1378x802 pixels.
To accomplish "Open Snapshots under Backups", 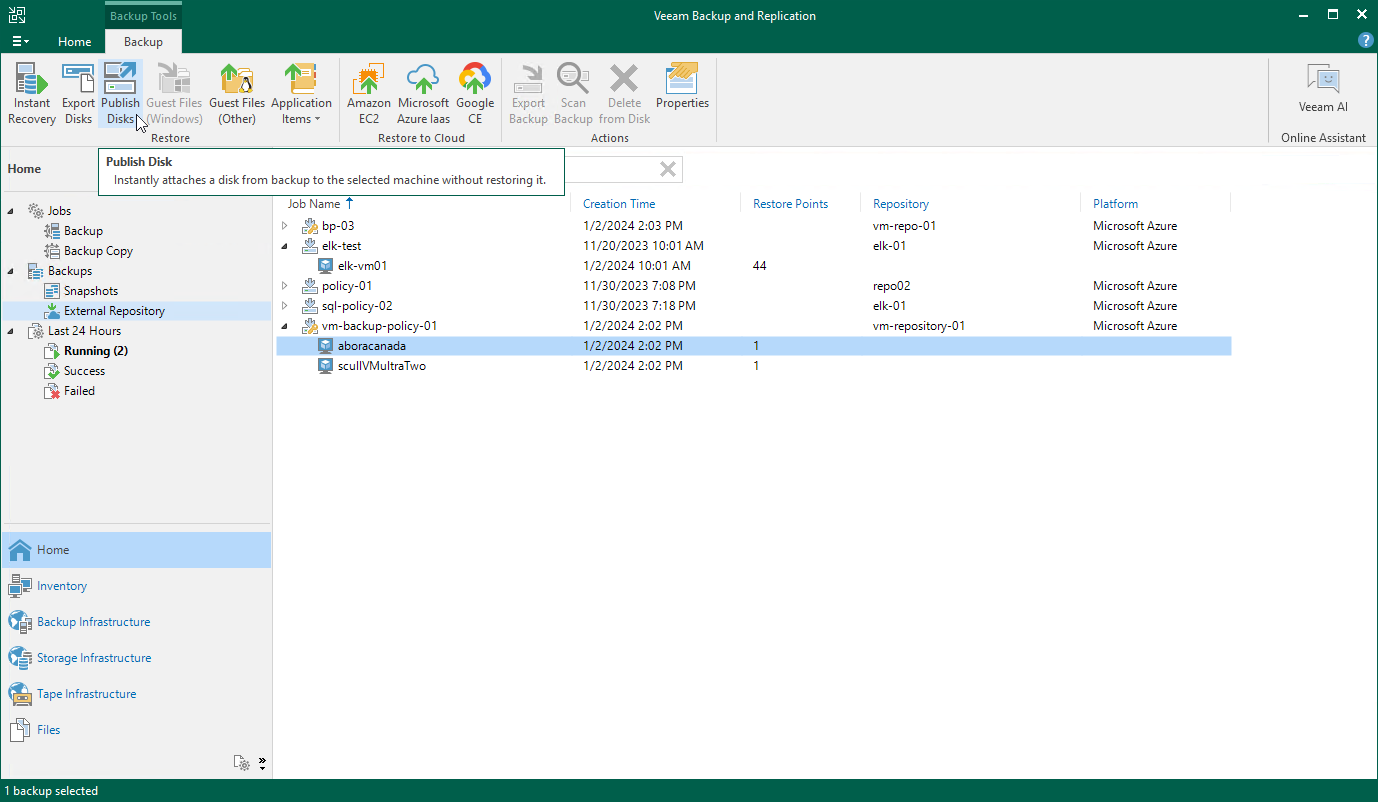I will (91, 291).
